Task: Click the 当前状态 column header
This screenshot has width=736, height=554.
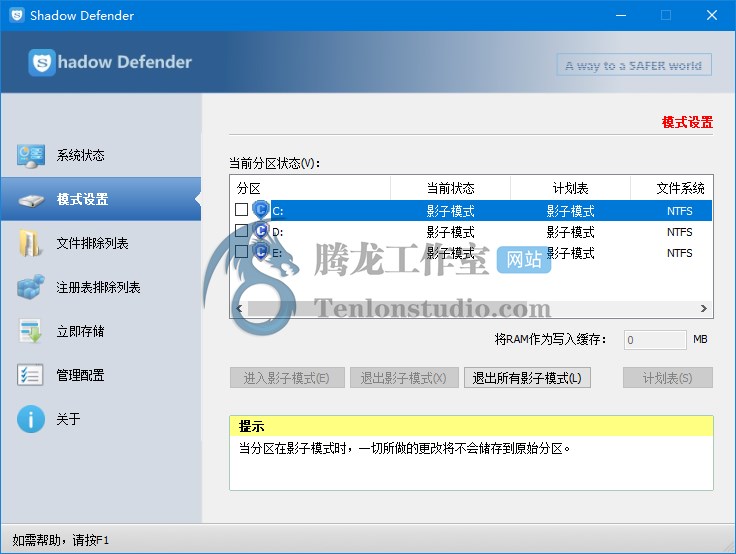Action: tap(451, 188)
